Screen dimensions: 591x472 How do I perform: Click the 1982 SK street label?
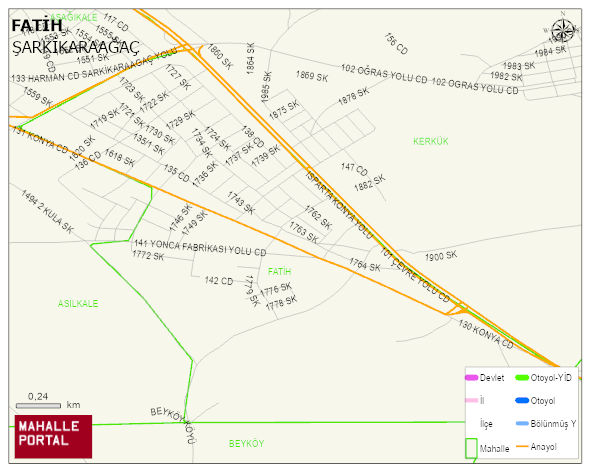pyautogui.click(x=506, y=76)
